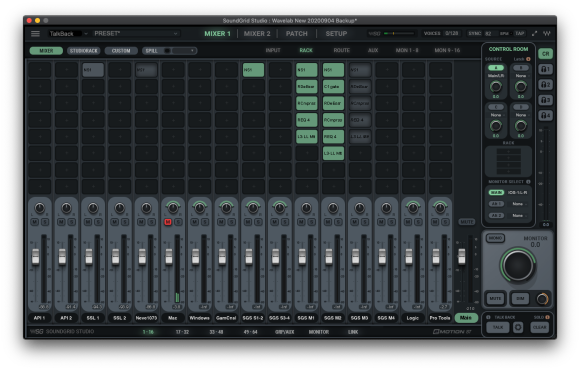The height and width of the screenshot is (370, 580).
Task: Open C1 gate plugin on SGS M2
Action: tap(333, 87)
